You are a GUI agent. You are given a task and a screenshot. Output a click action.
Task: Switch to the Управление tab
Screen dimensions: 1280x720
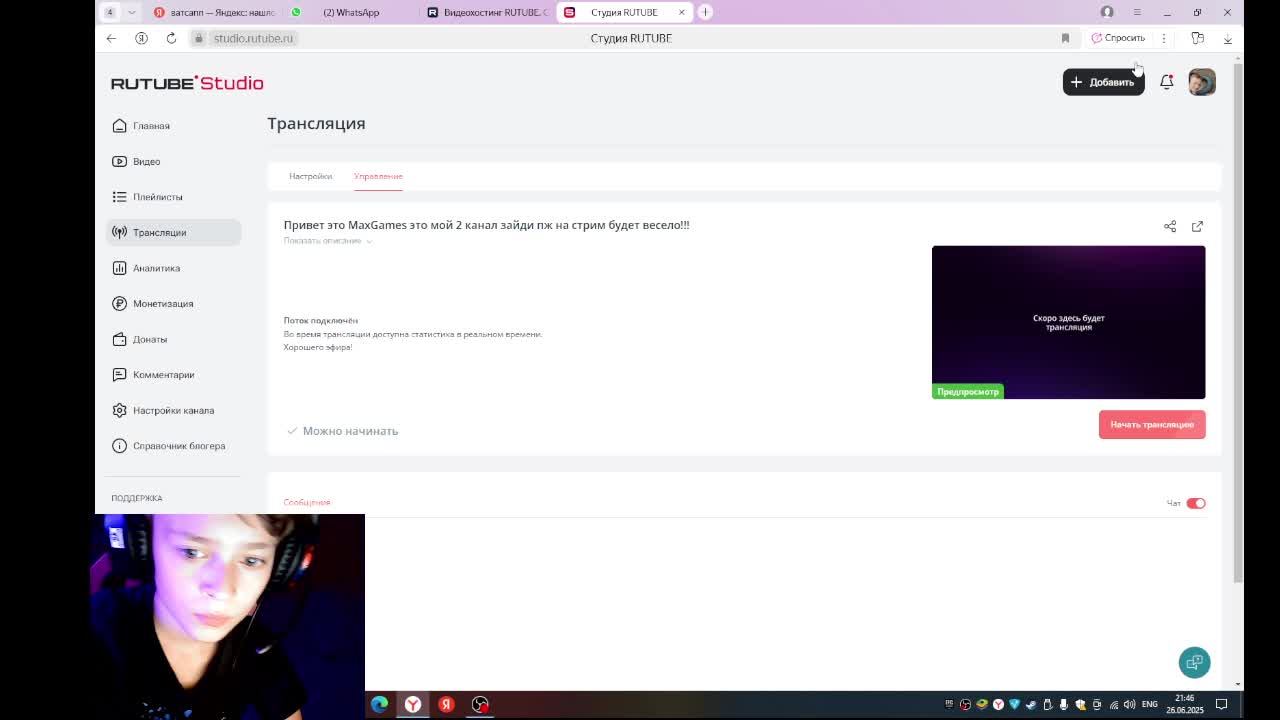(378, 176)
